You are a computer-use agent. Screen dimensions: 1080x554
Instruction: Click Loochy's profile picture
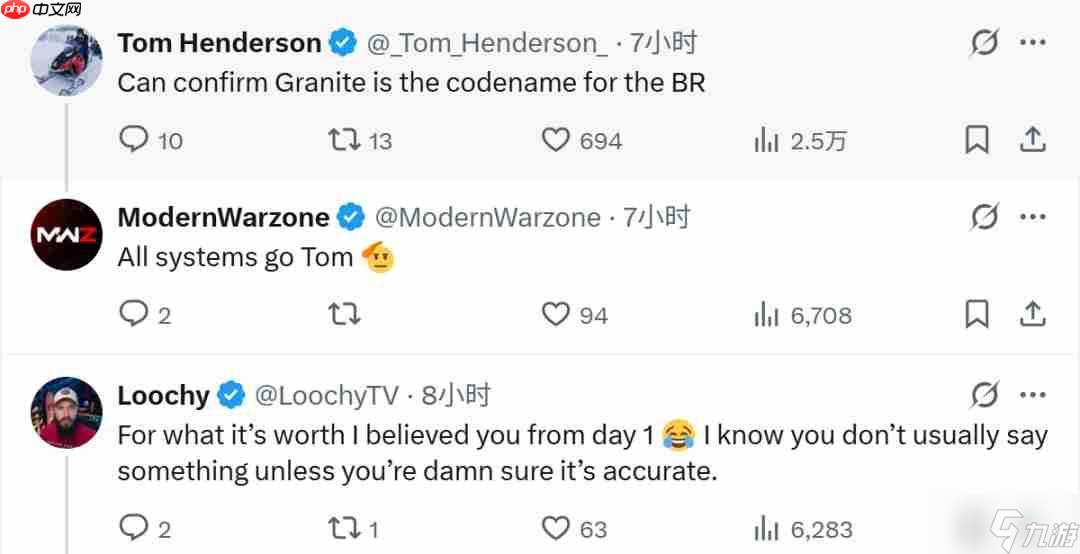tap(66, 412)
